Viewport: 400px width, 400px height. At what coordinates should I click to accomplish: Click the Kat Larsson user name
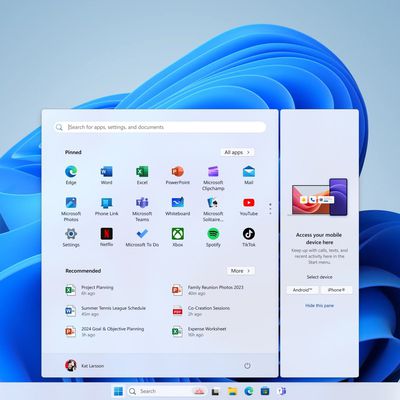click(93, 366)
